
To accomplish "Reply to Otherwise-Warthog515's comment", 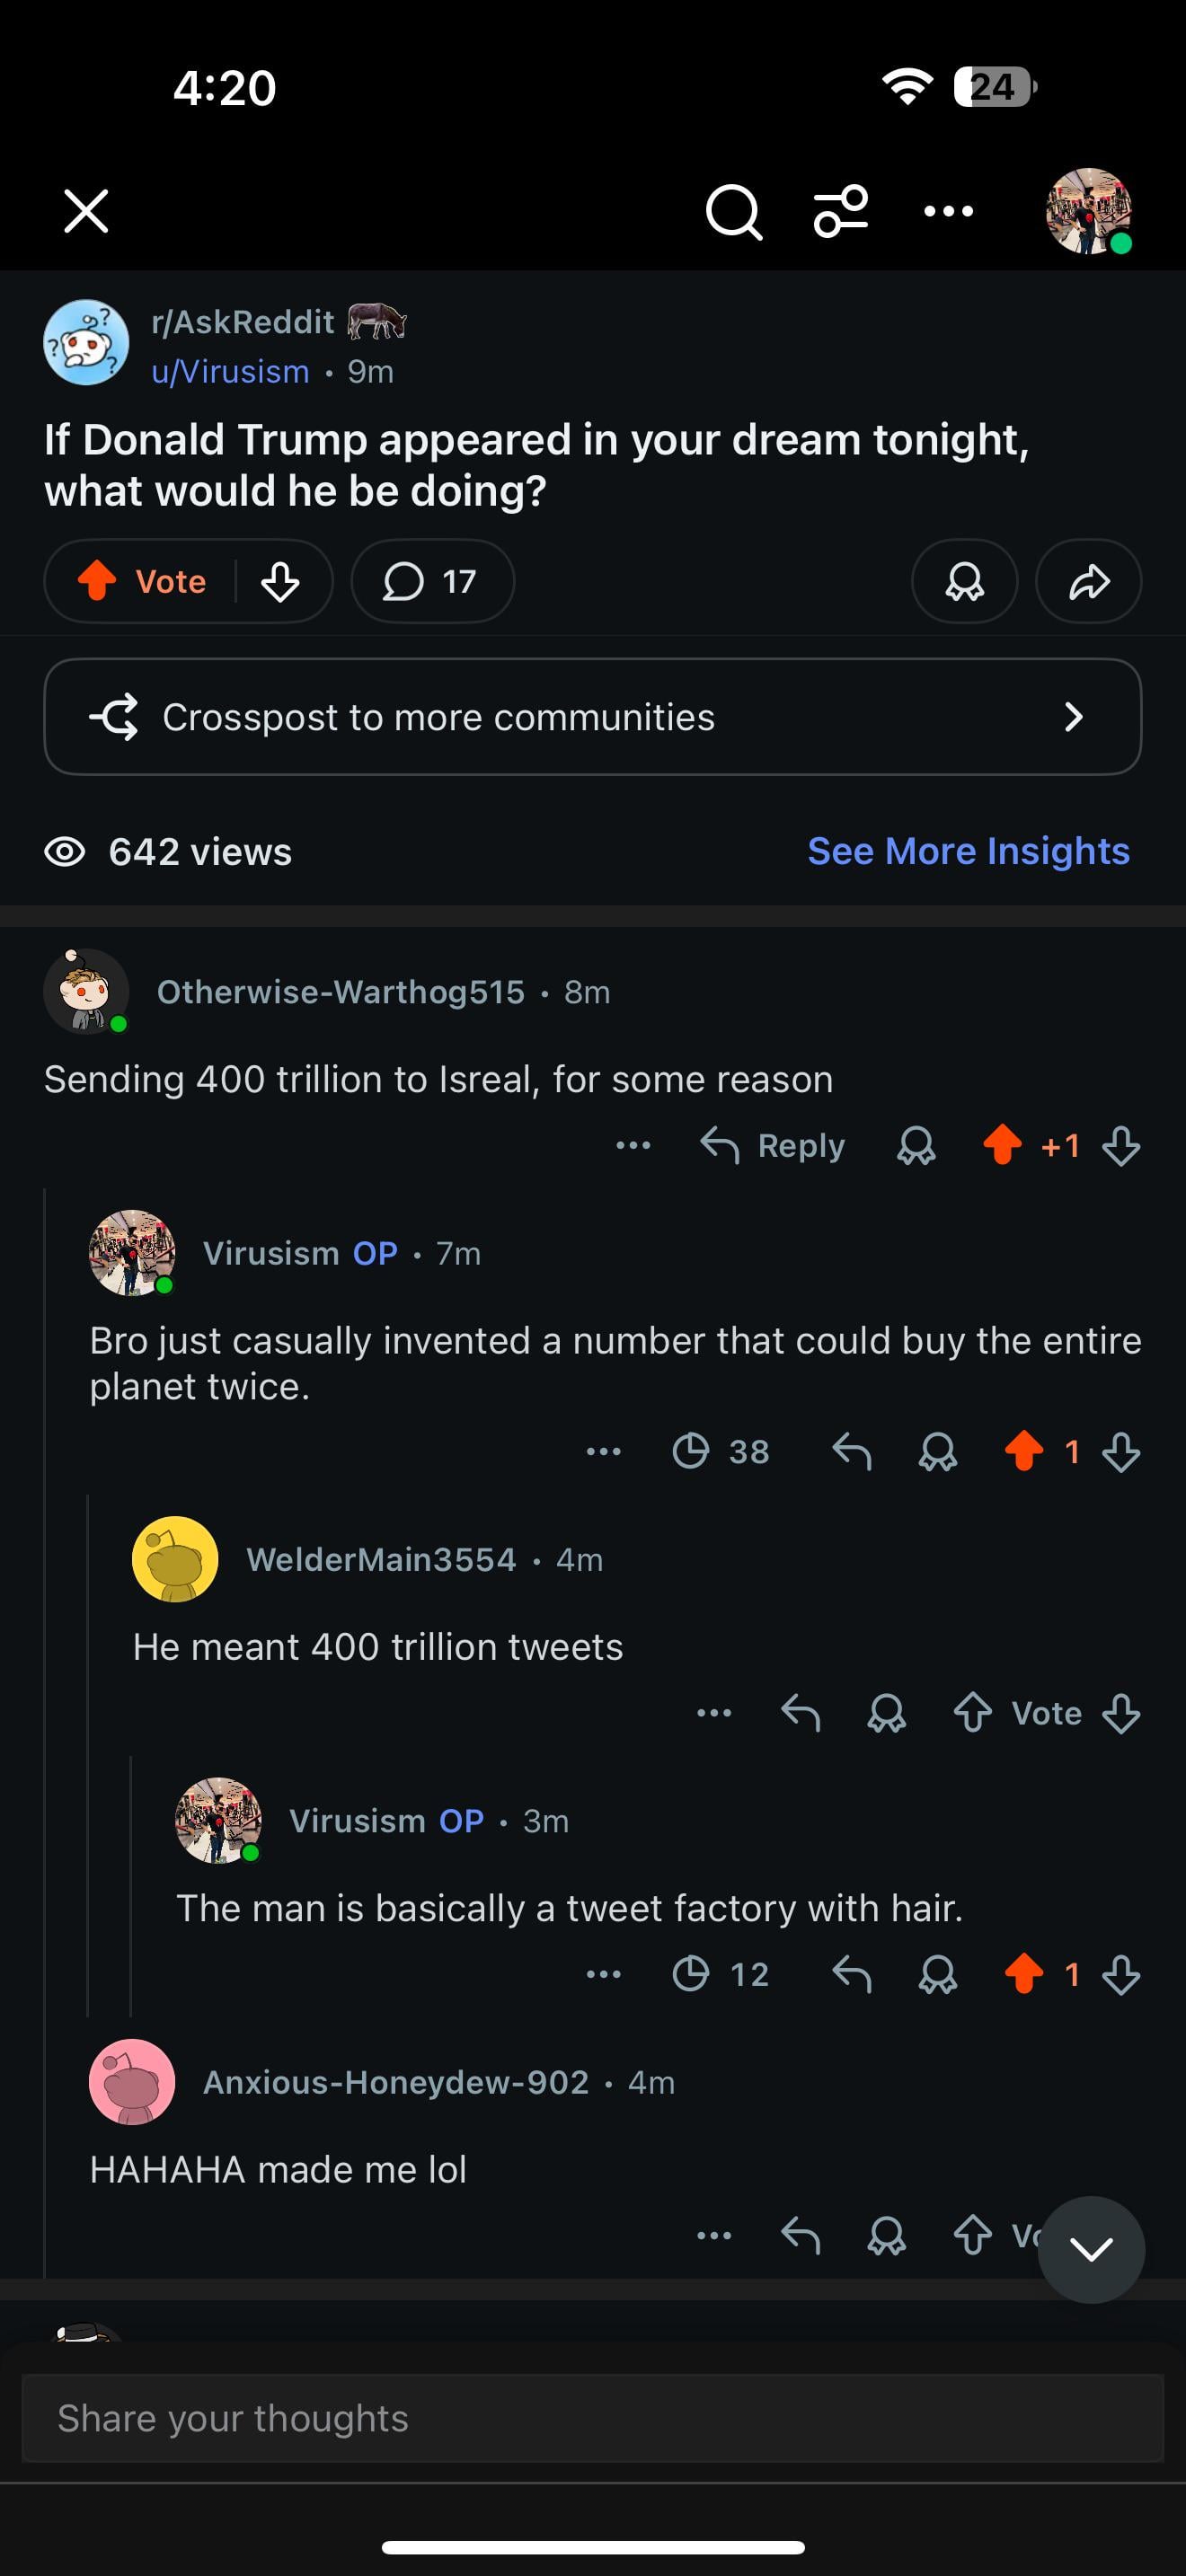I will (773, 1145).
